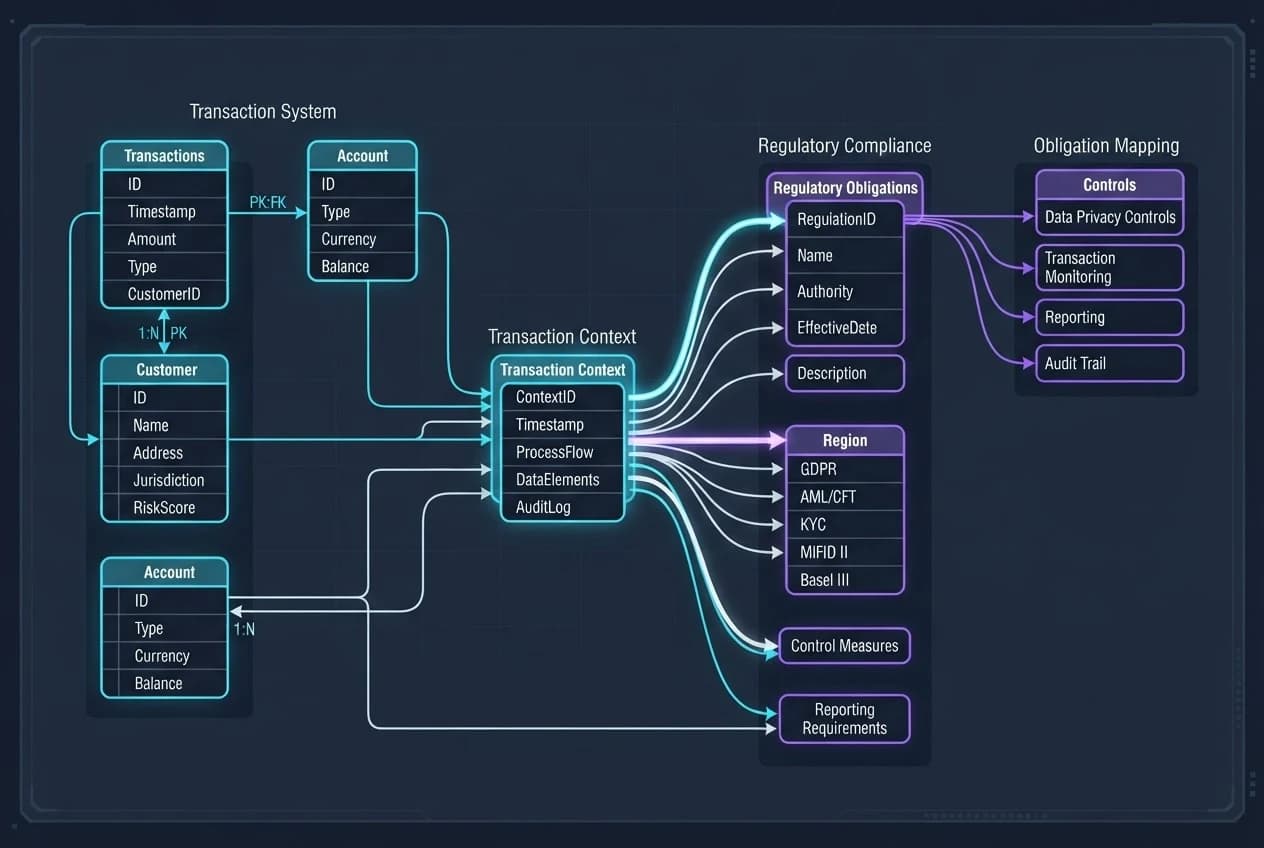Select Transaction Context title above the table

(562, 337)
